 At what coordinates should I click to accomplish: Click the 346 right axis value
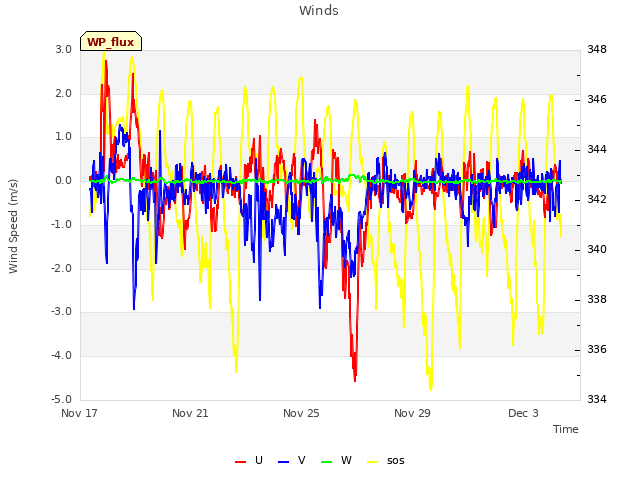(x=597, y=99)
